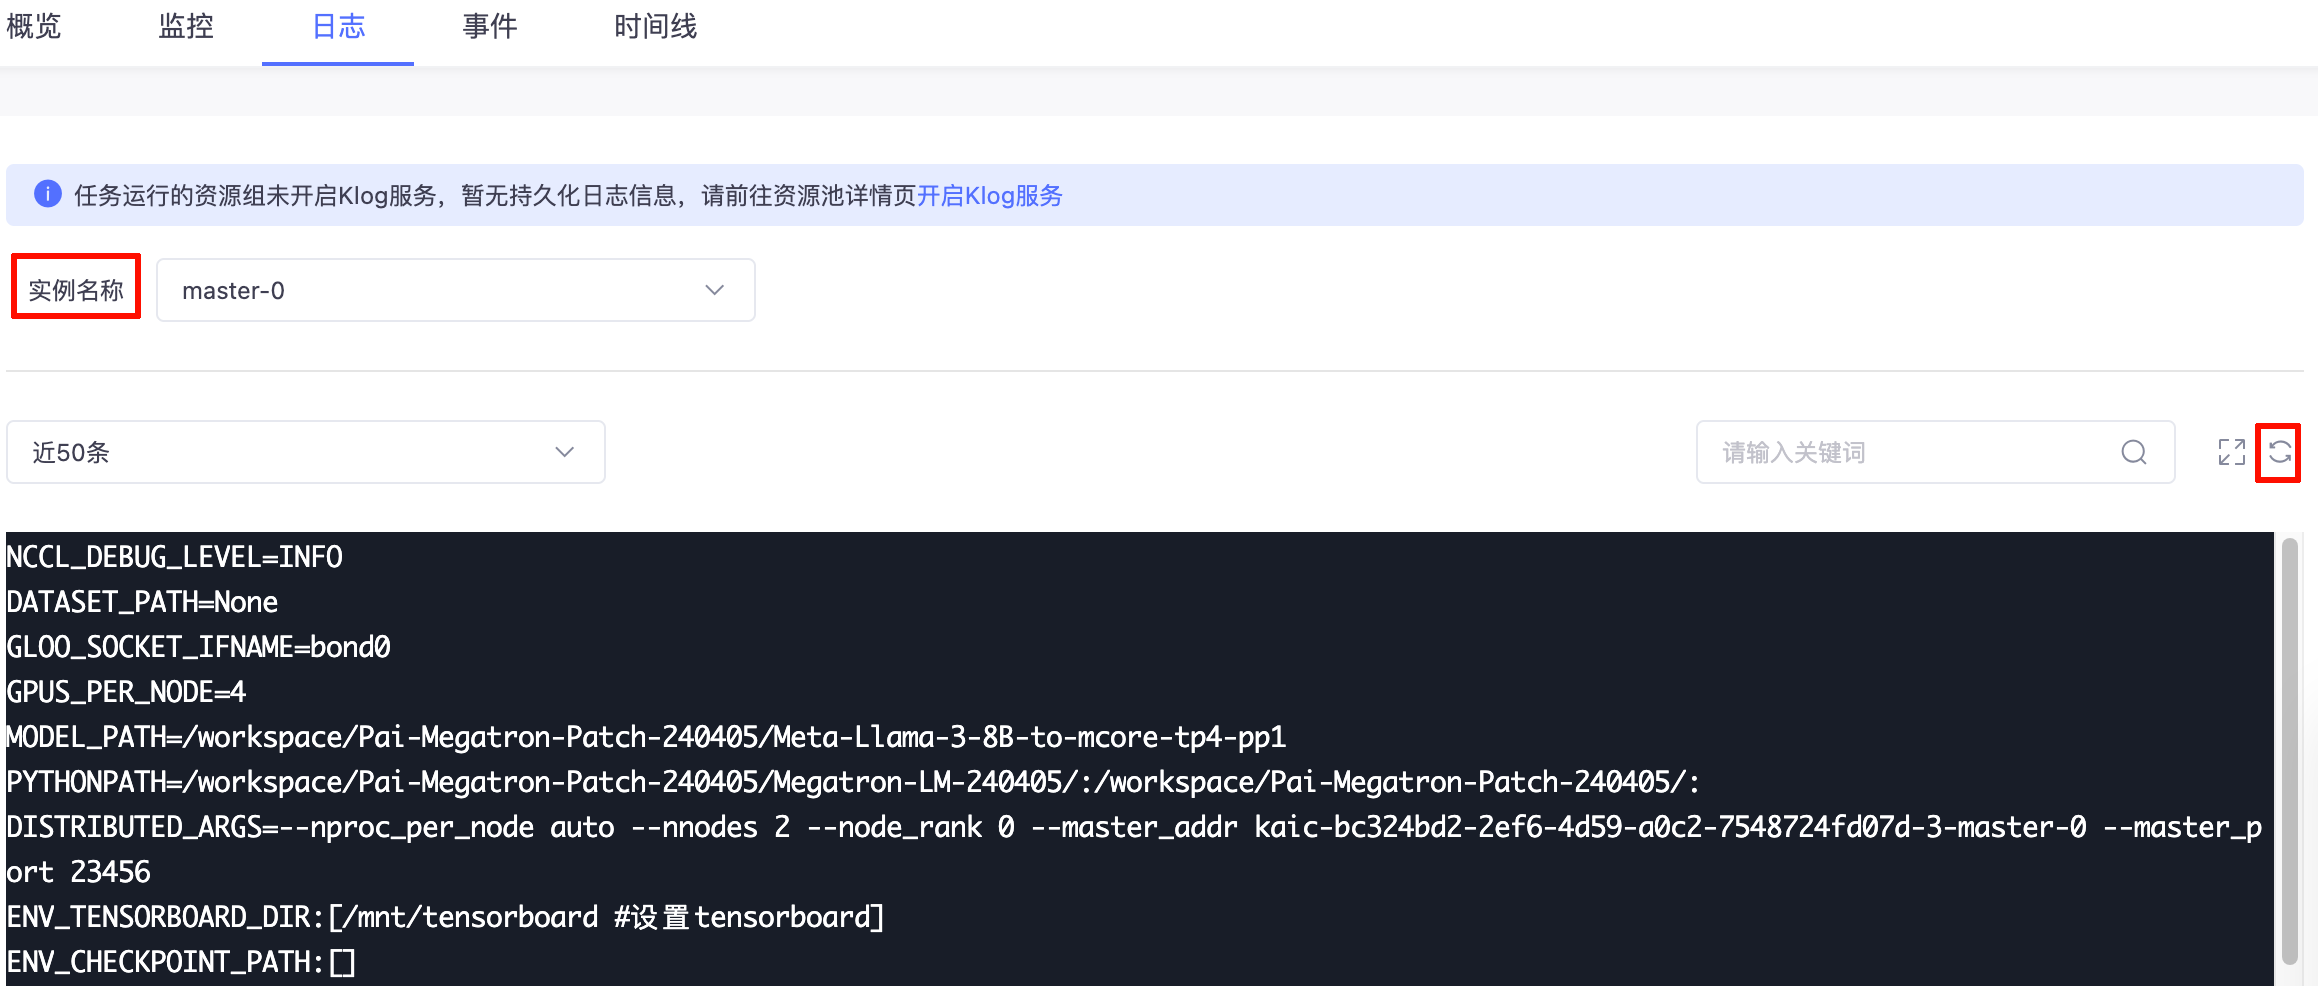Open the master-0 instance dropdown

pyautogui.click(x=455, y=290)
